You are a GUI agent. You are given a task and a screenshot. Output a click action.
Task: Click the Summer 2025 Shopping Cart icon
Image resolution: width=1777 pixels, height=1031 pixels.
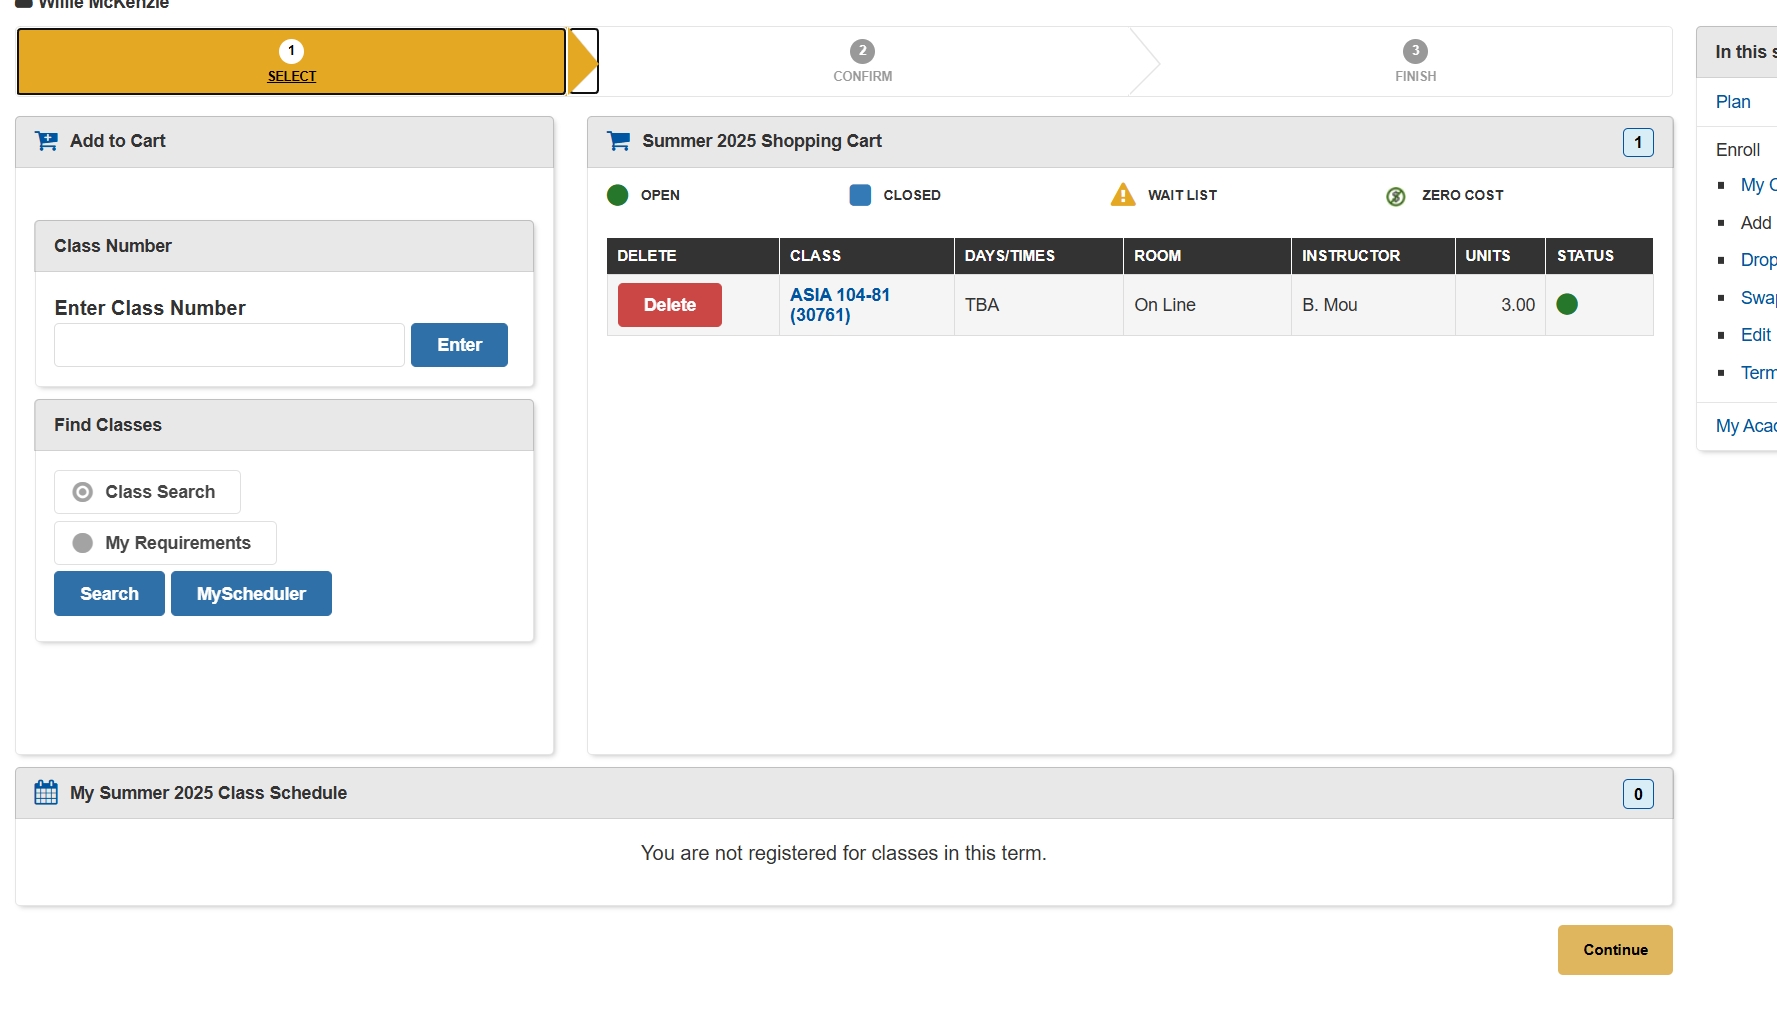click(618, 141)
